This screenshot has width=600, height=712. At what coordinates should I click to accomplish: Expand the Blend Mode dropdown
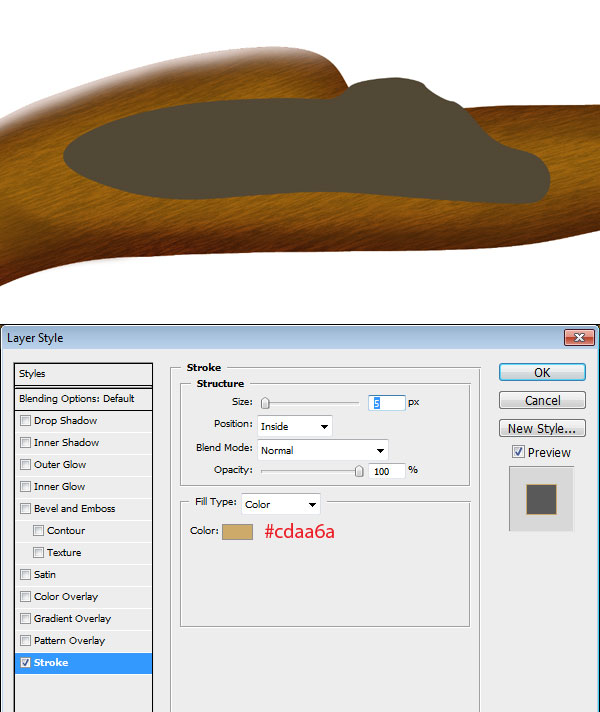[322, 450]
